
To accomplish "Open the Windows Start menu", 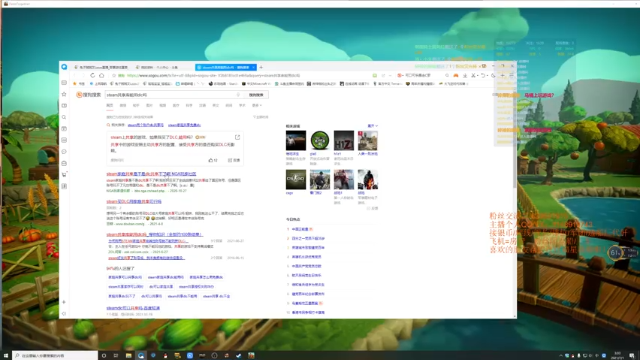I will pos(6,356).
